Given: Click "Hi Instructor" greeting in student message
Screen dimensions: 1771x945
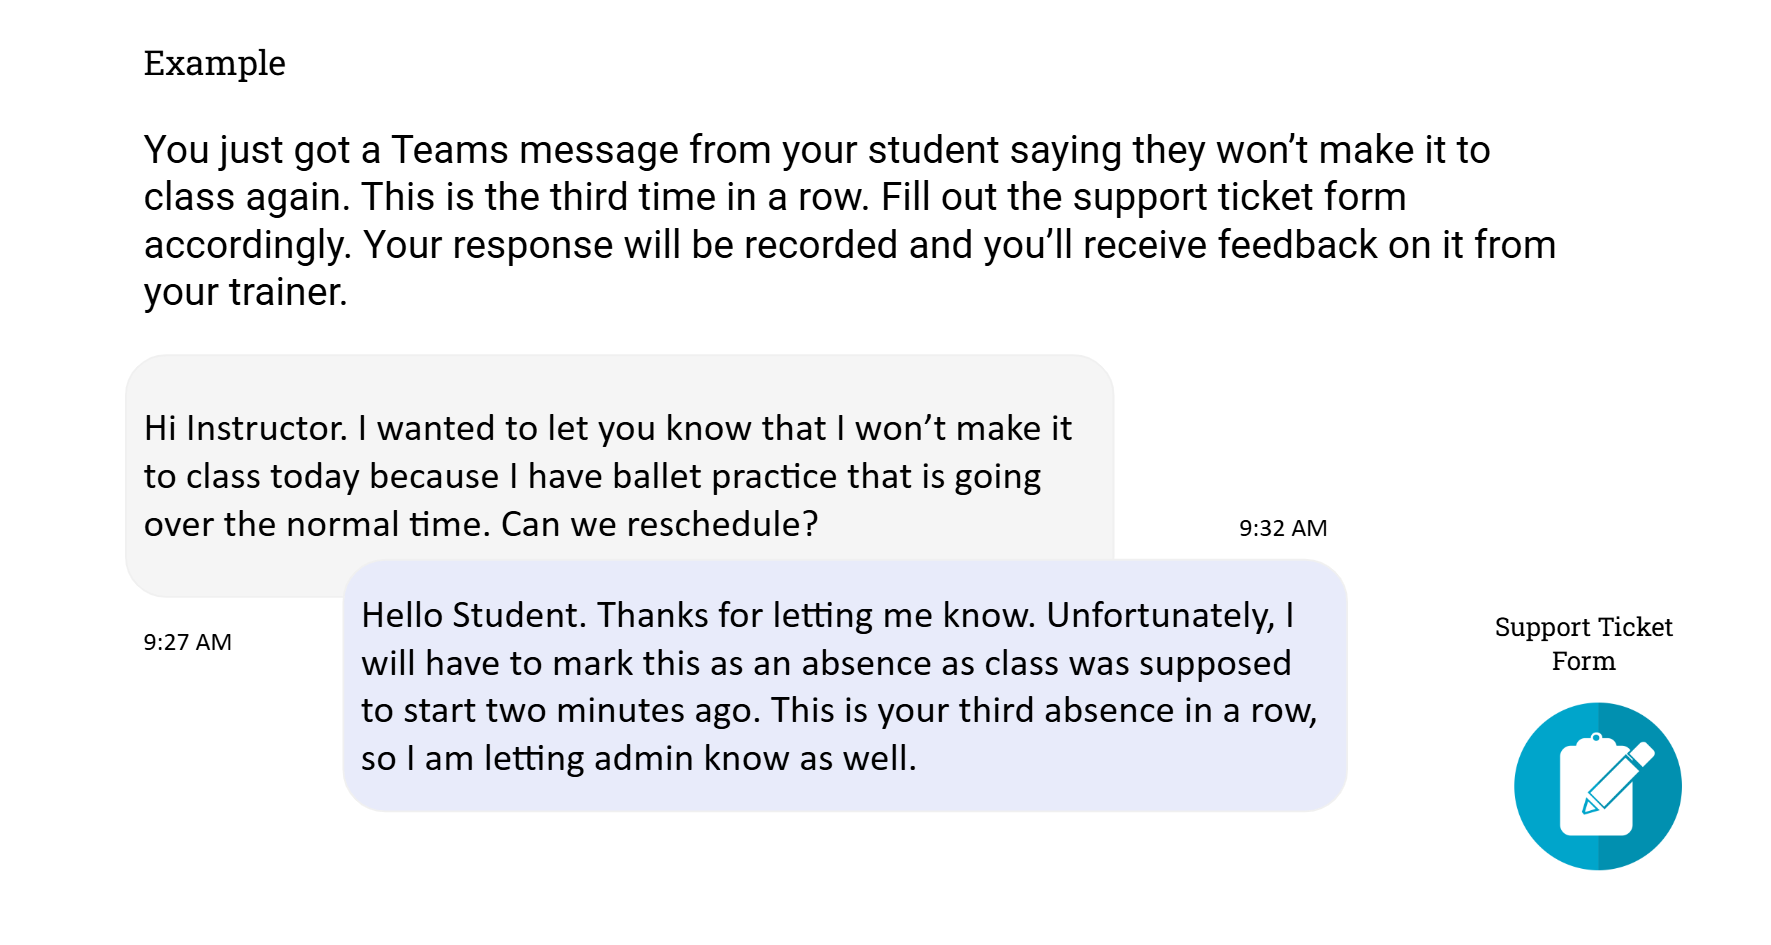Looking at the screenshot, I should 244,428.
